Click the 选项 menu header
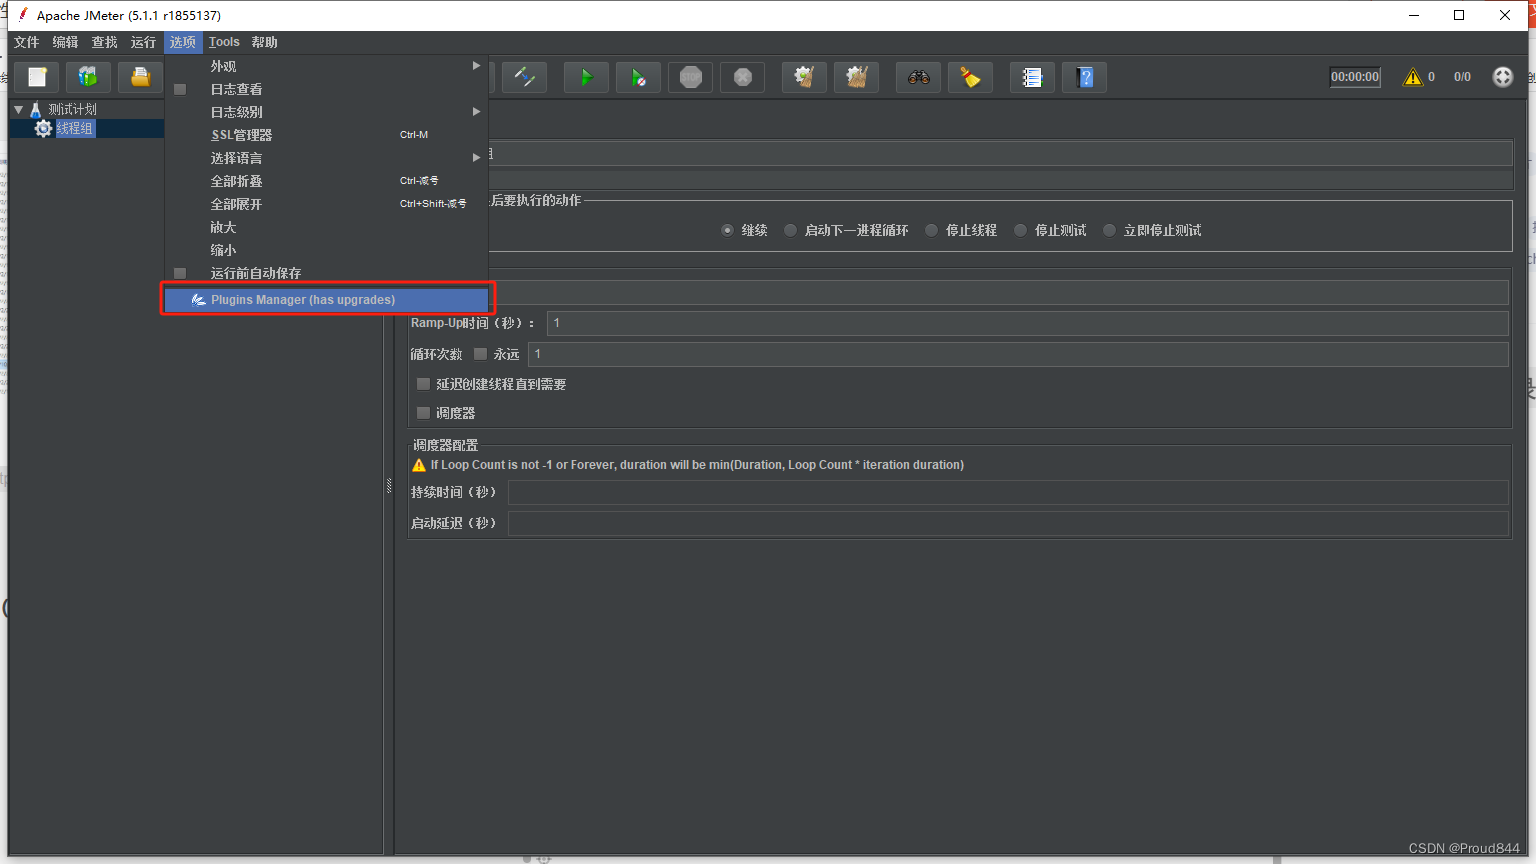1536x864 pixels. tap(183, 42)
